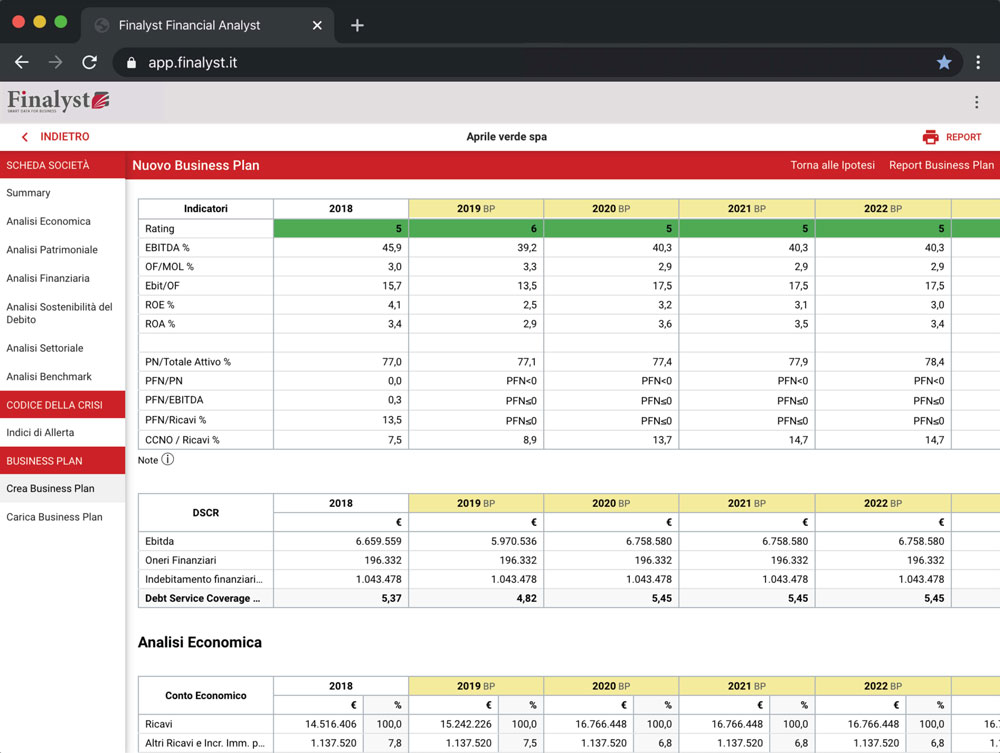Click Torna alle Ipotesi link
The height and width of the screenshot is (753, 1000).
832,165
